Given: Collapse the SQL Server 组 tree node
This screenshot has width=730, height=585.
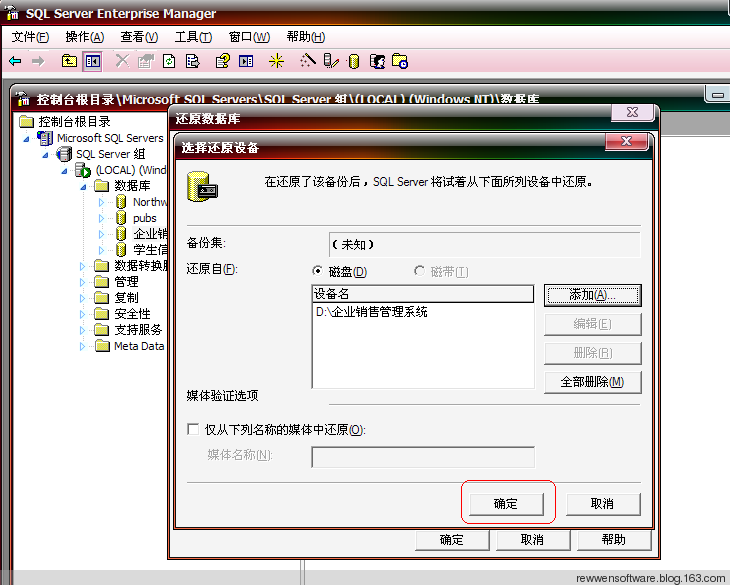Looking at the screenshot, I should click(x=45, y=155).
